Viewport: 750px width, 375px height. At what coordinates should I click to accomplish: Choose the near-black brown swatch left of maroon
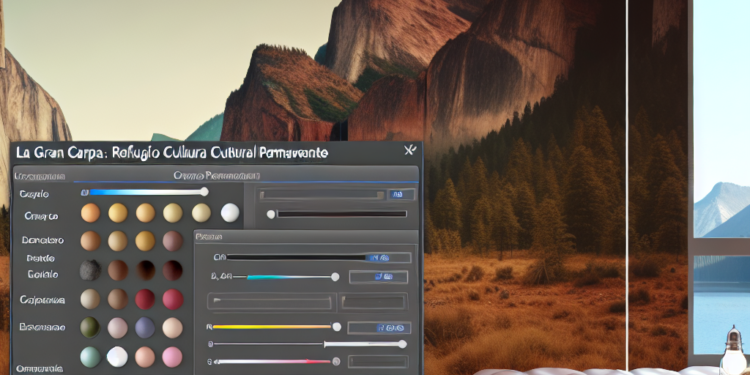click(145, 270)
